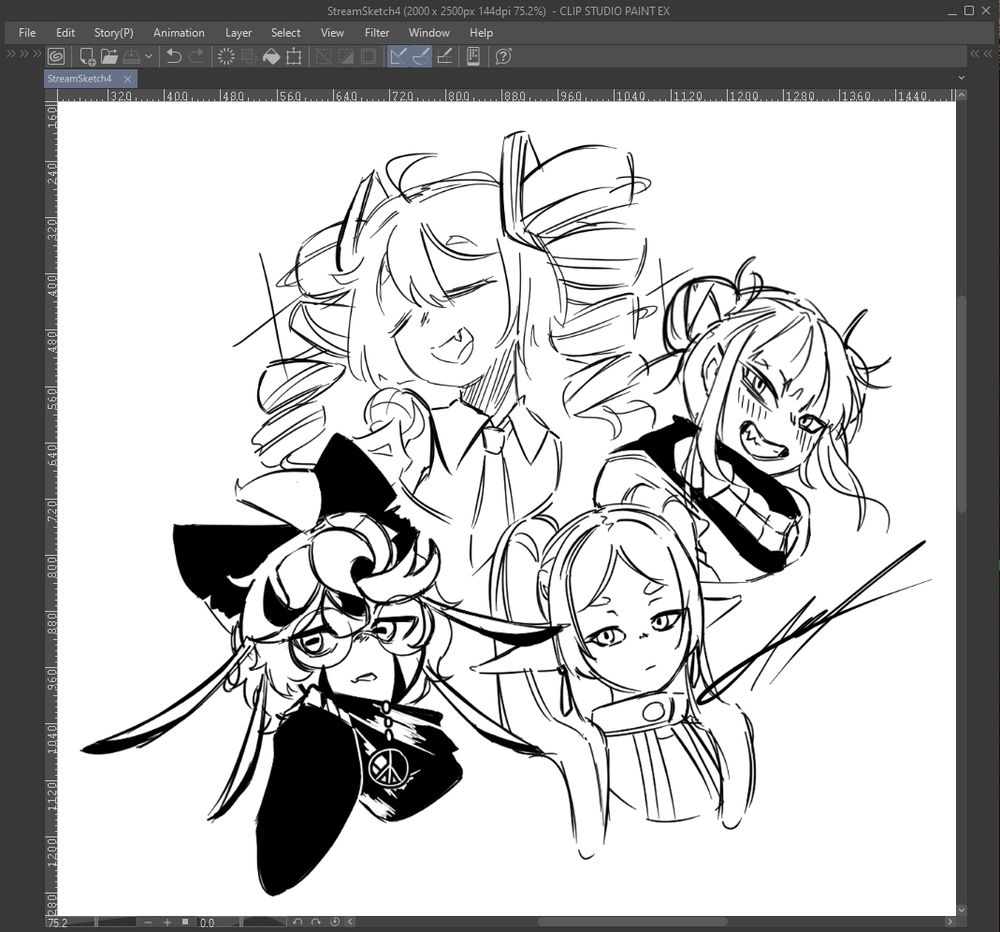Click the zoom out minus button
This screenshot has width=1000, height=932.
[148, 922]
